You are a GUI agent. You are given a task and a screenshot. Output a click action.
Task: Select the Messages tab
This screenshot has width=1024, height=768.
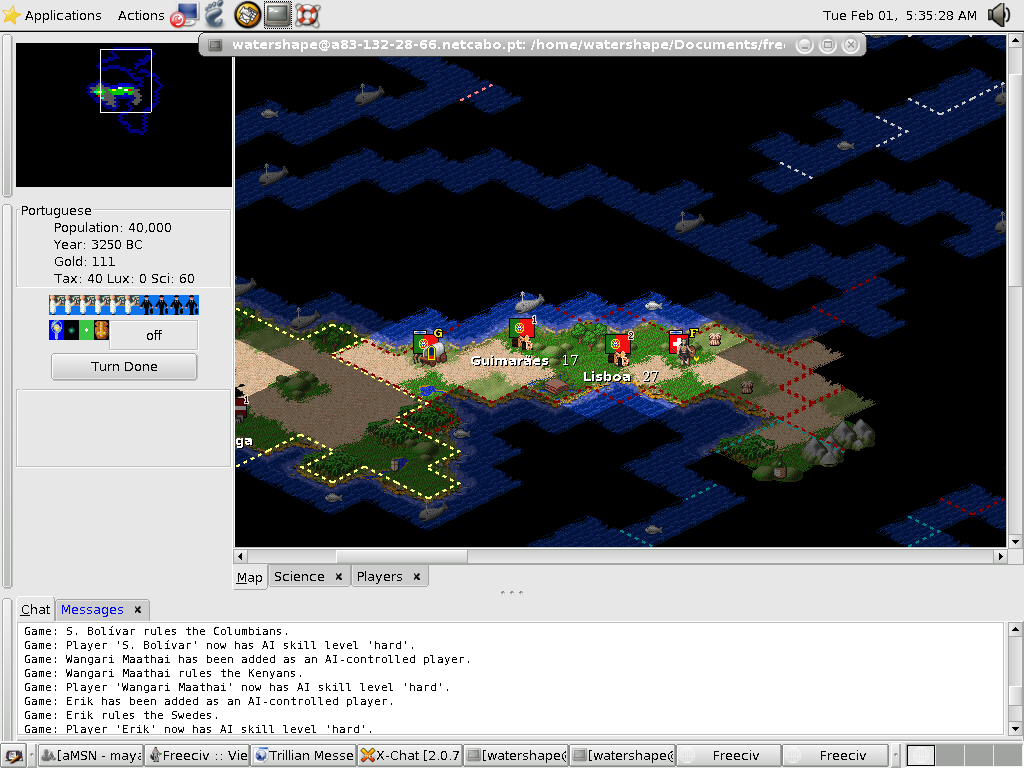(x=92, y=609)
